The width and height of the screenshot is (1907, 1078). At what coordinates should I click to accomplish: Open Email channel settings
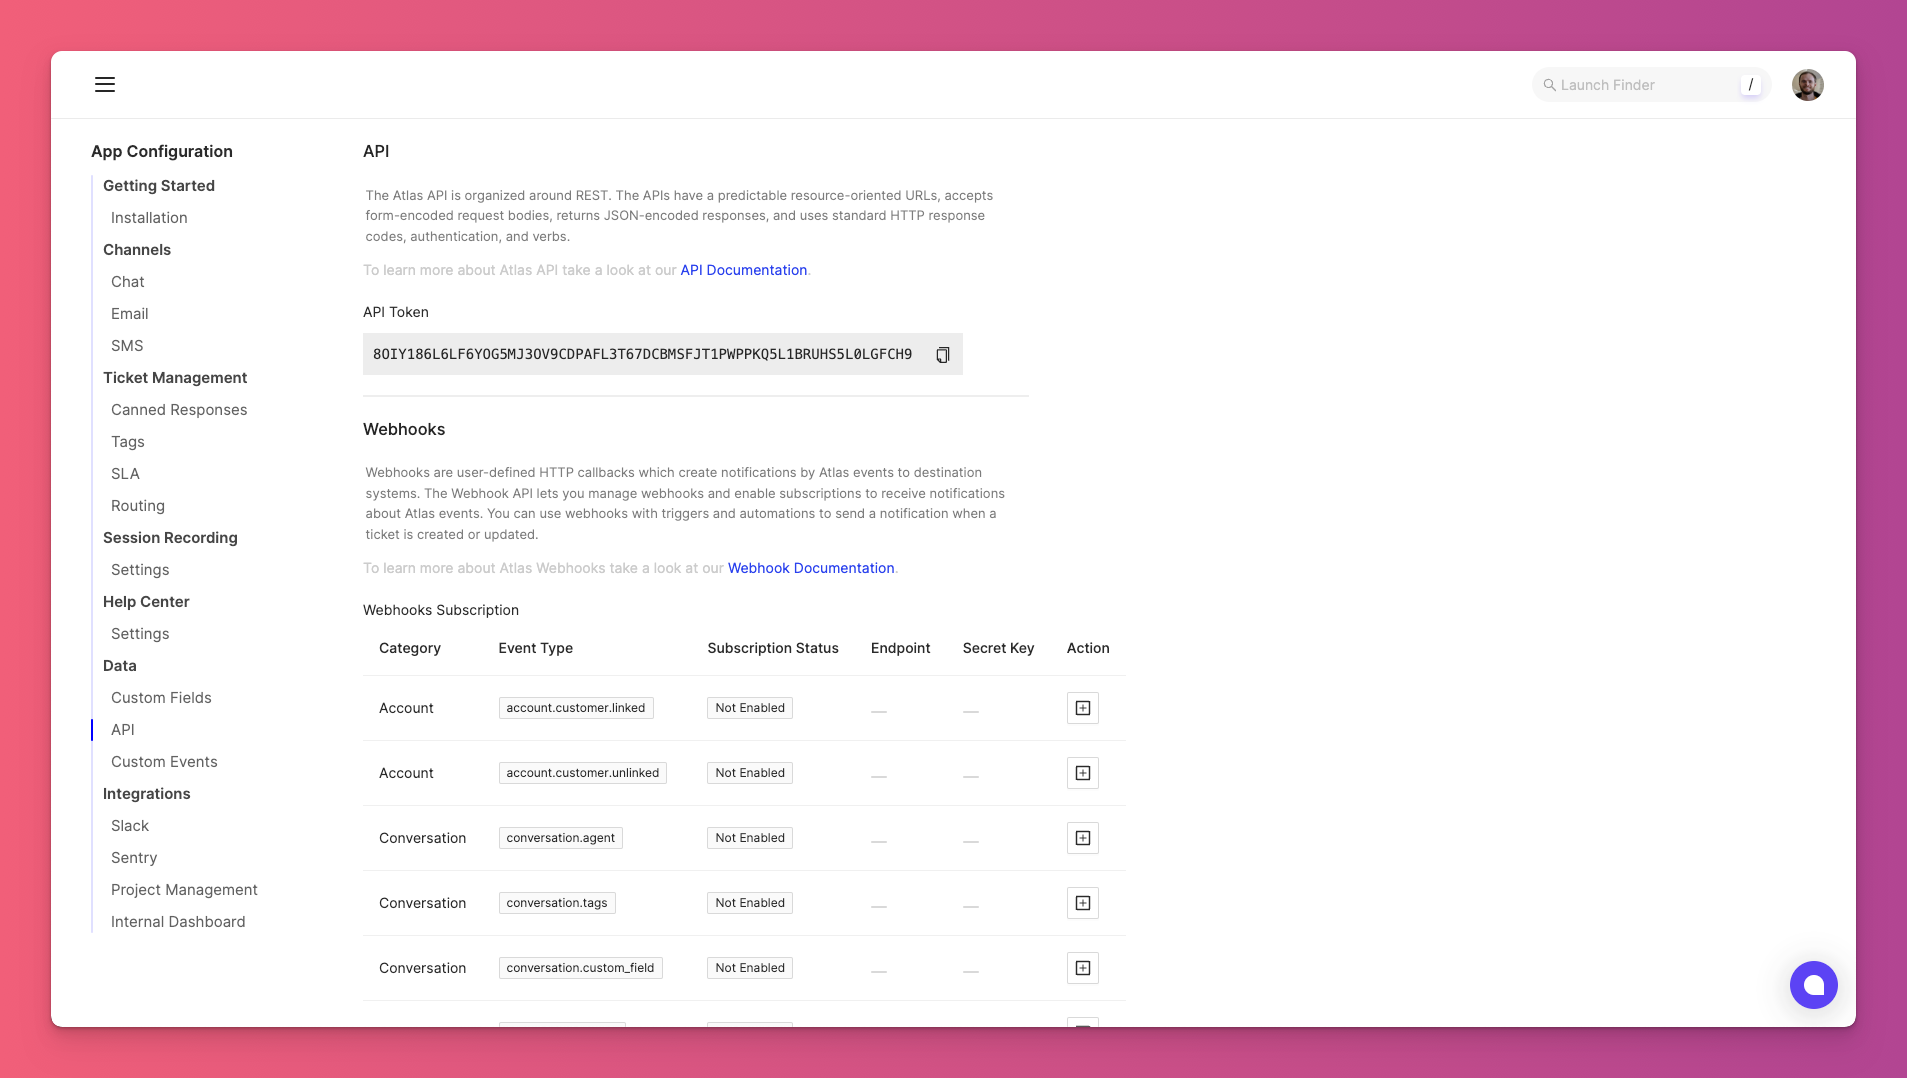(130, 314)
